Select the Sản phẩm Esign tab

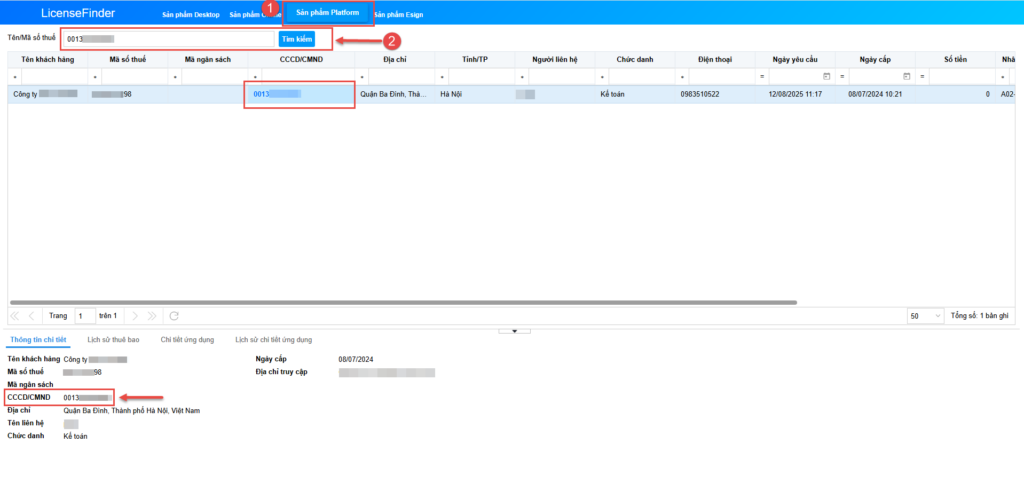(399, 15)
